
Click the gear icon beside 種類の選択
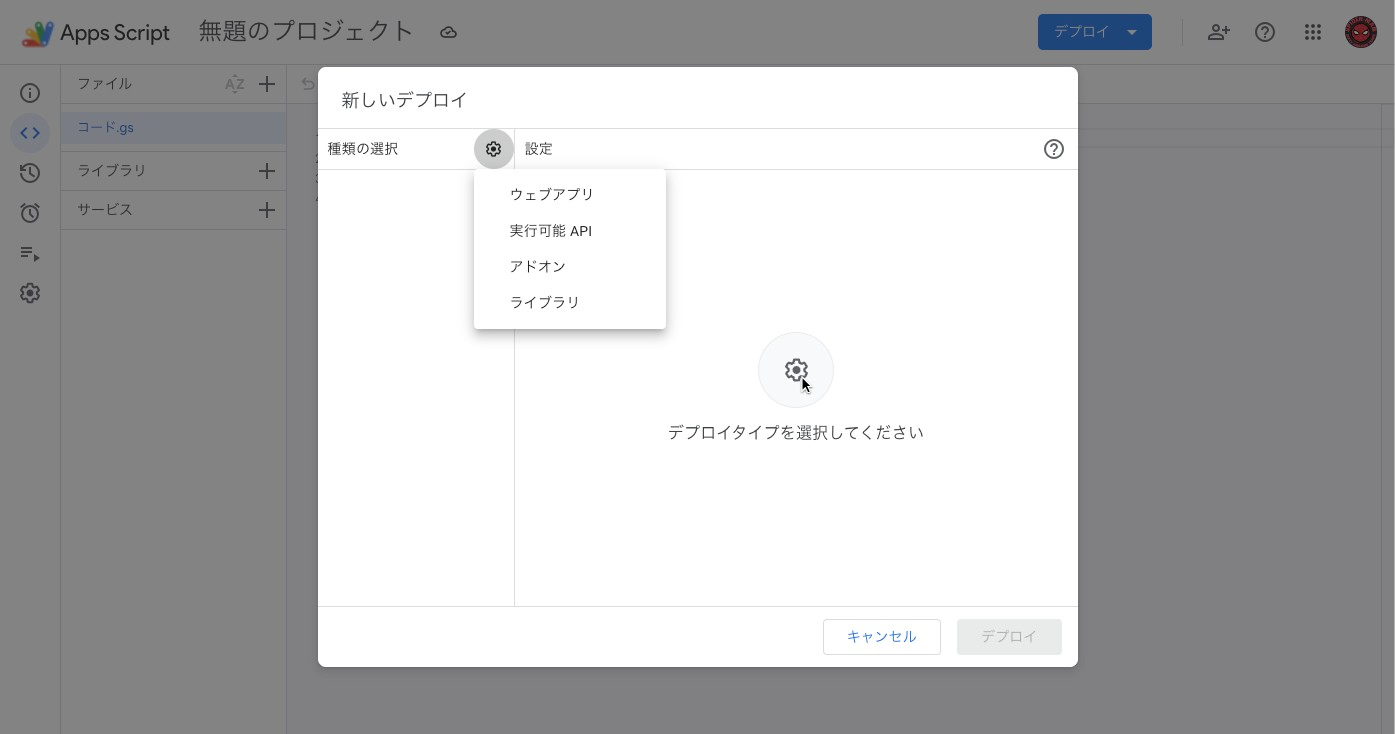click(493, 149)
